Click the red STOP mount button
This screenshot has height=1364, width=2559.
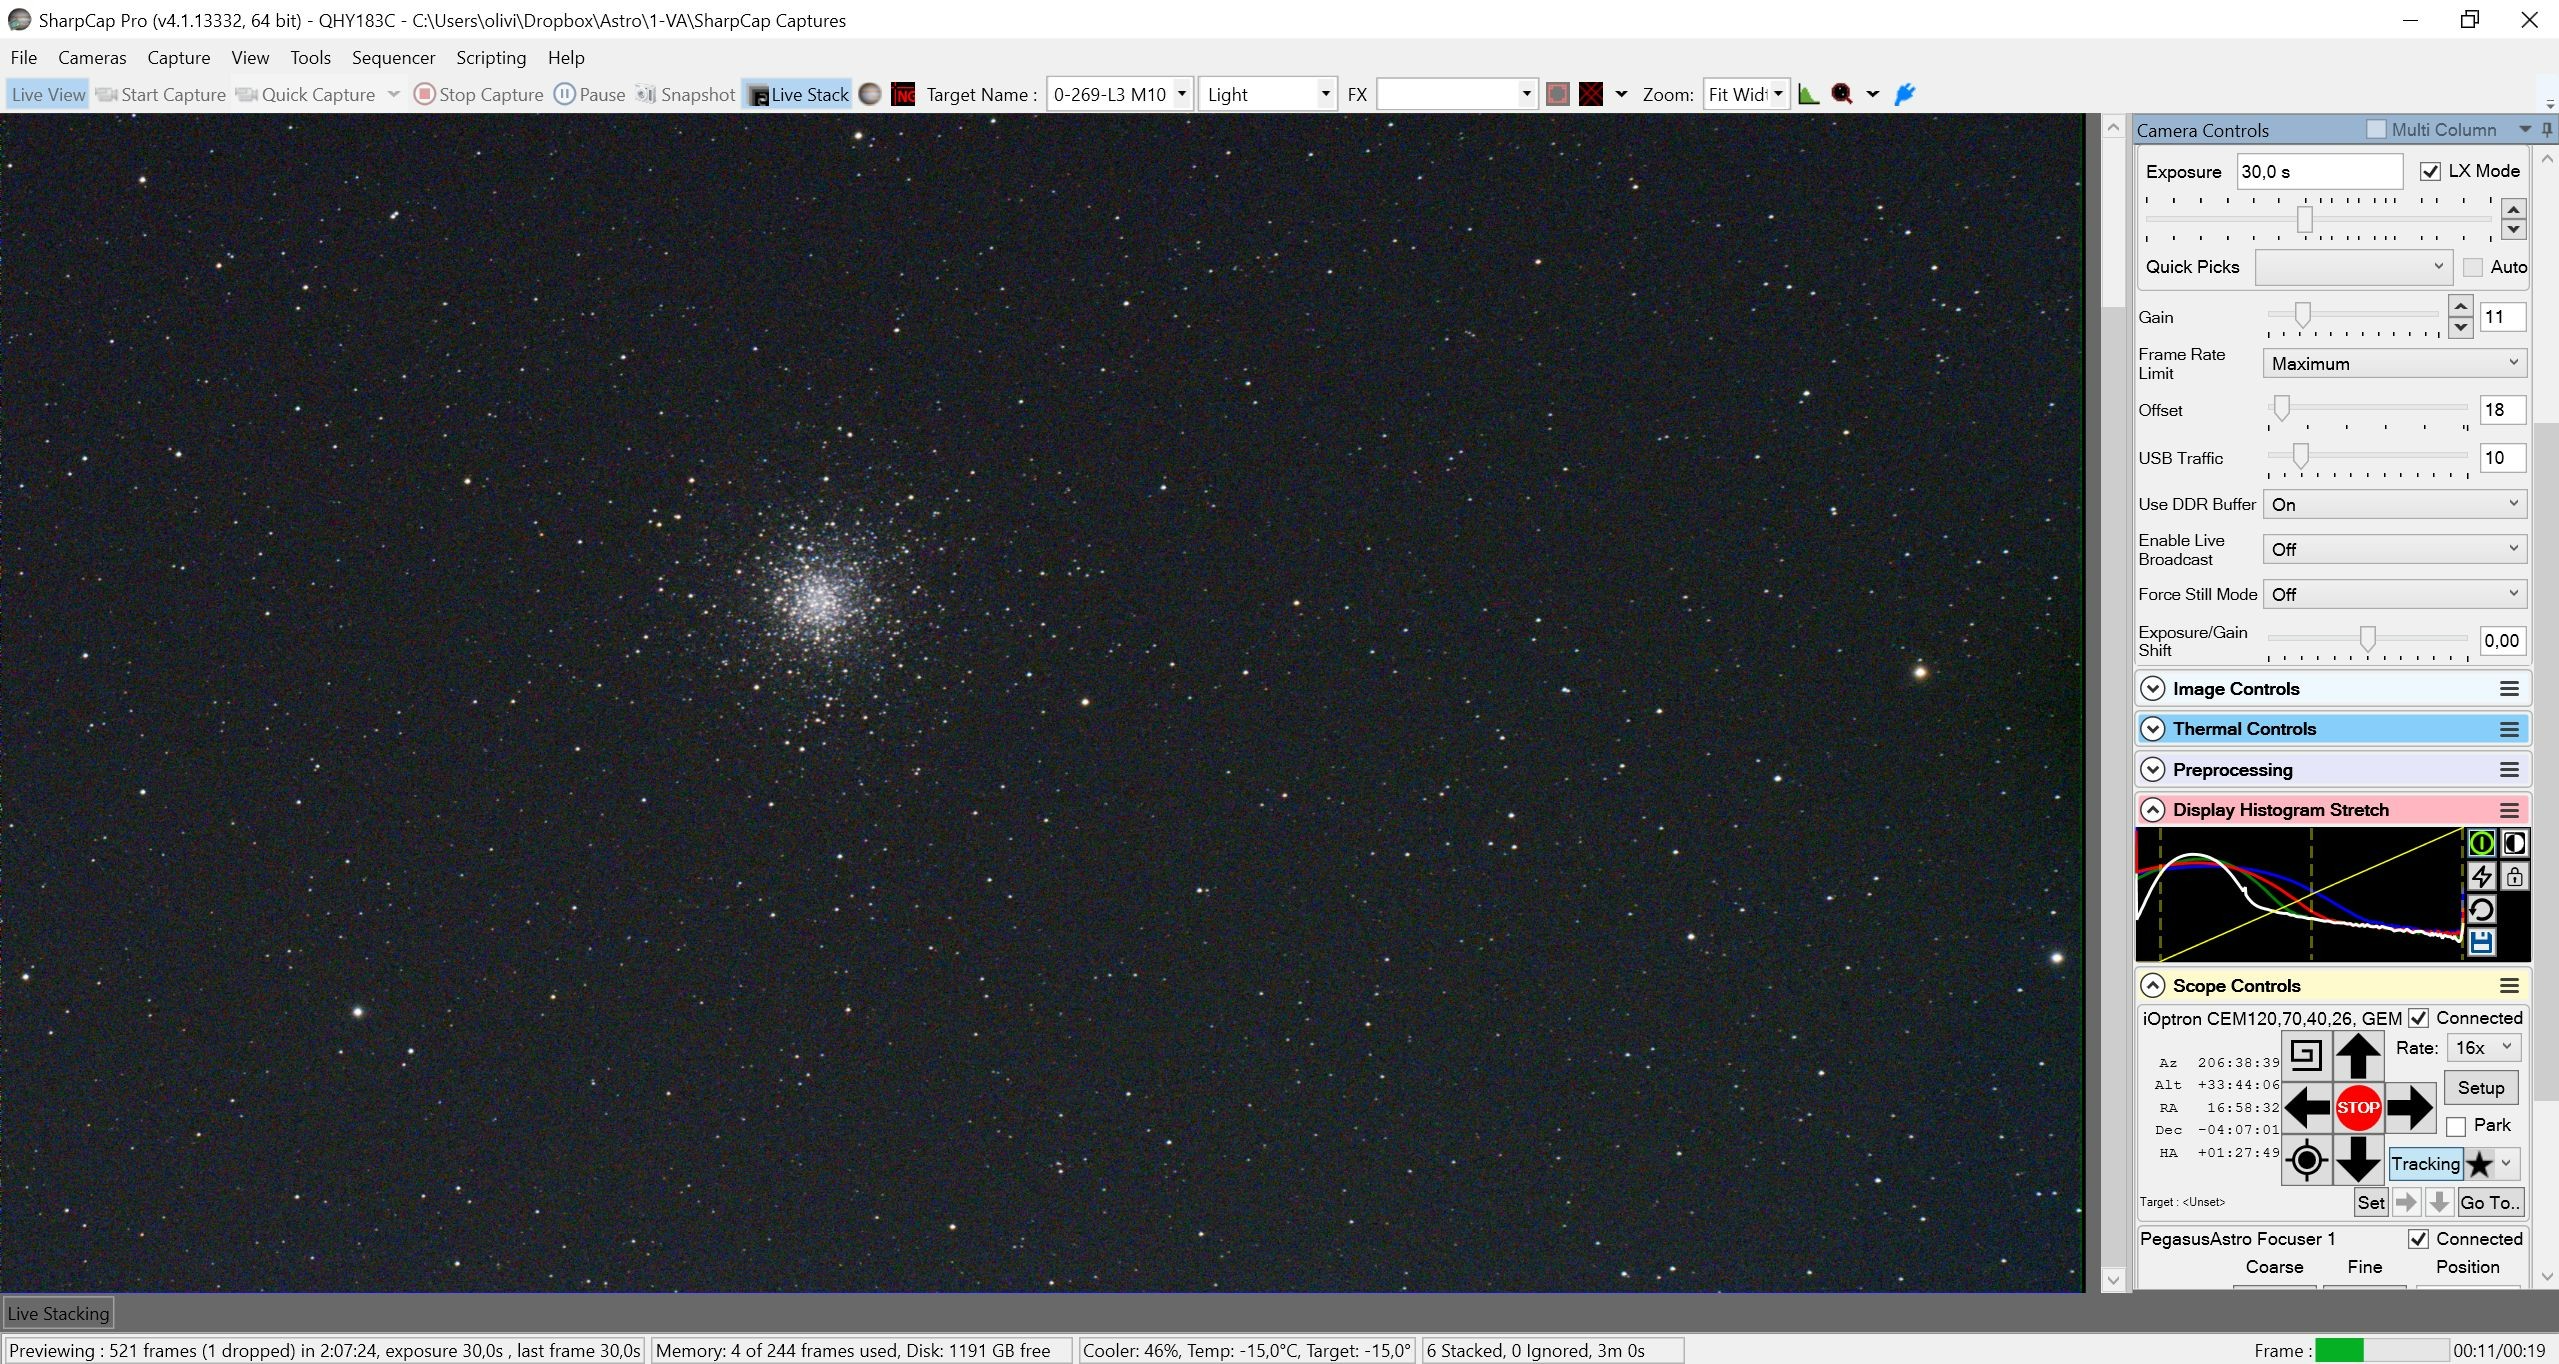[2358, 1108]
